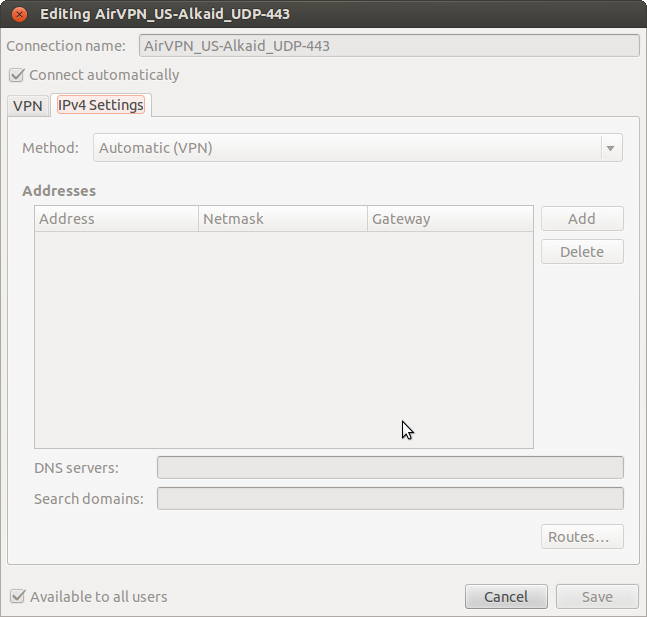Click the Address column header
647x617 pixels.
[116, 219]
